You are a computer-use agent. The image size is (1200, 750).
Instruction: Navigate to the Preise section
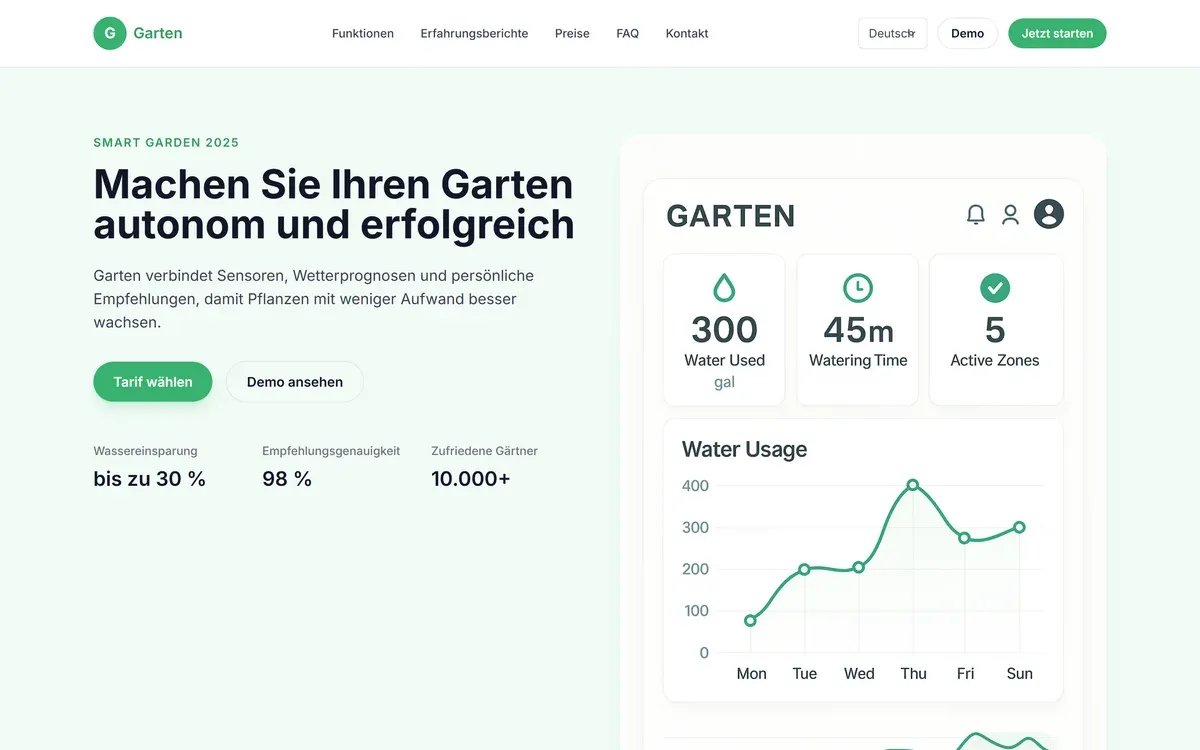(x=572, y=33)
